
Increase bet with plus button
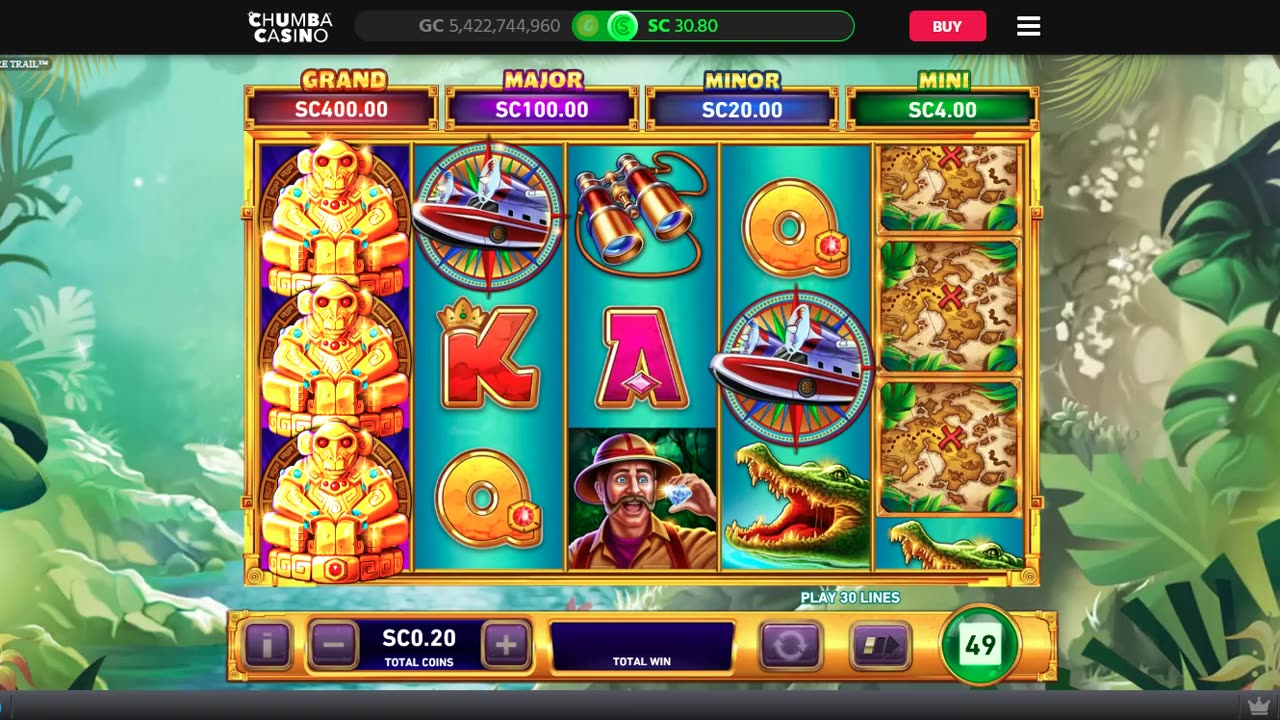(506, 645)
